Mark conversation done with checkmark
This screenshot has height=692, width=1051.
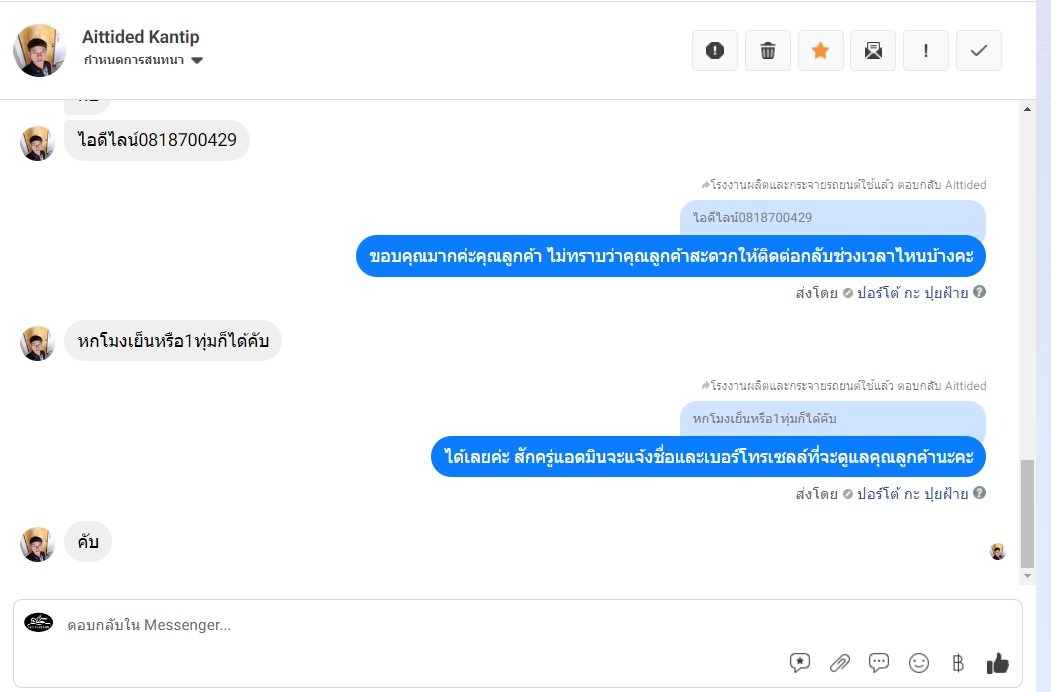pyautogui.click(x=979, y=50)
